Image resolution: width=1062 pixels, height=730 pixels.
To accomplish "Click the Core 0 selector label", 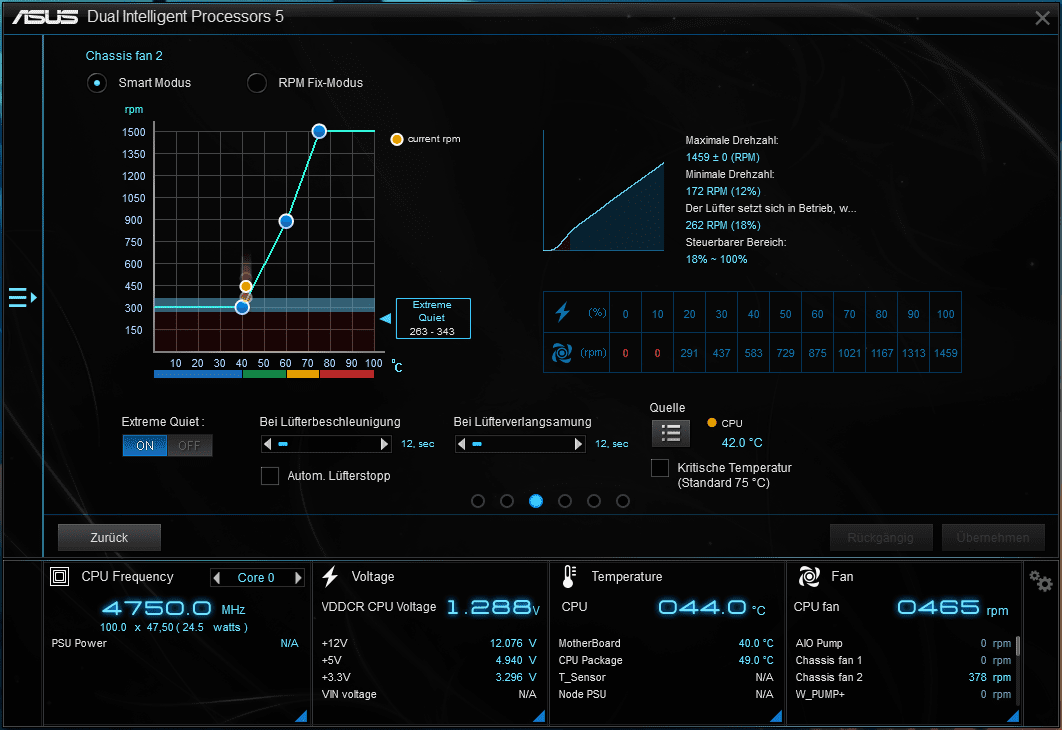I will pyautogui.click(x=256, y=578).
